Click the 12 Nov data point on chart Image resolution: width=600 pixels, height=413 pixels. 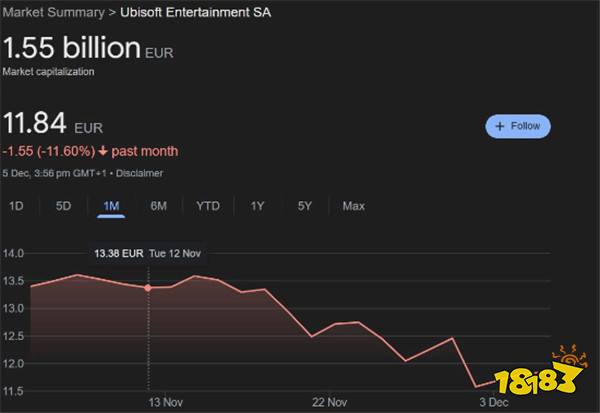[x=148, y=288]
